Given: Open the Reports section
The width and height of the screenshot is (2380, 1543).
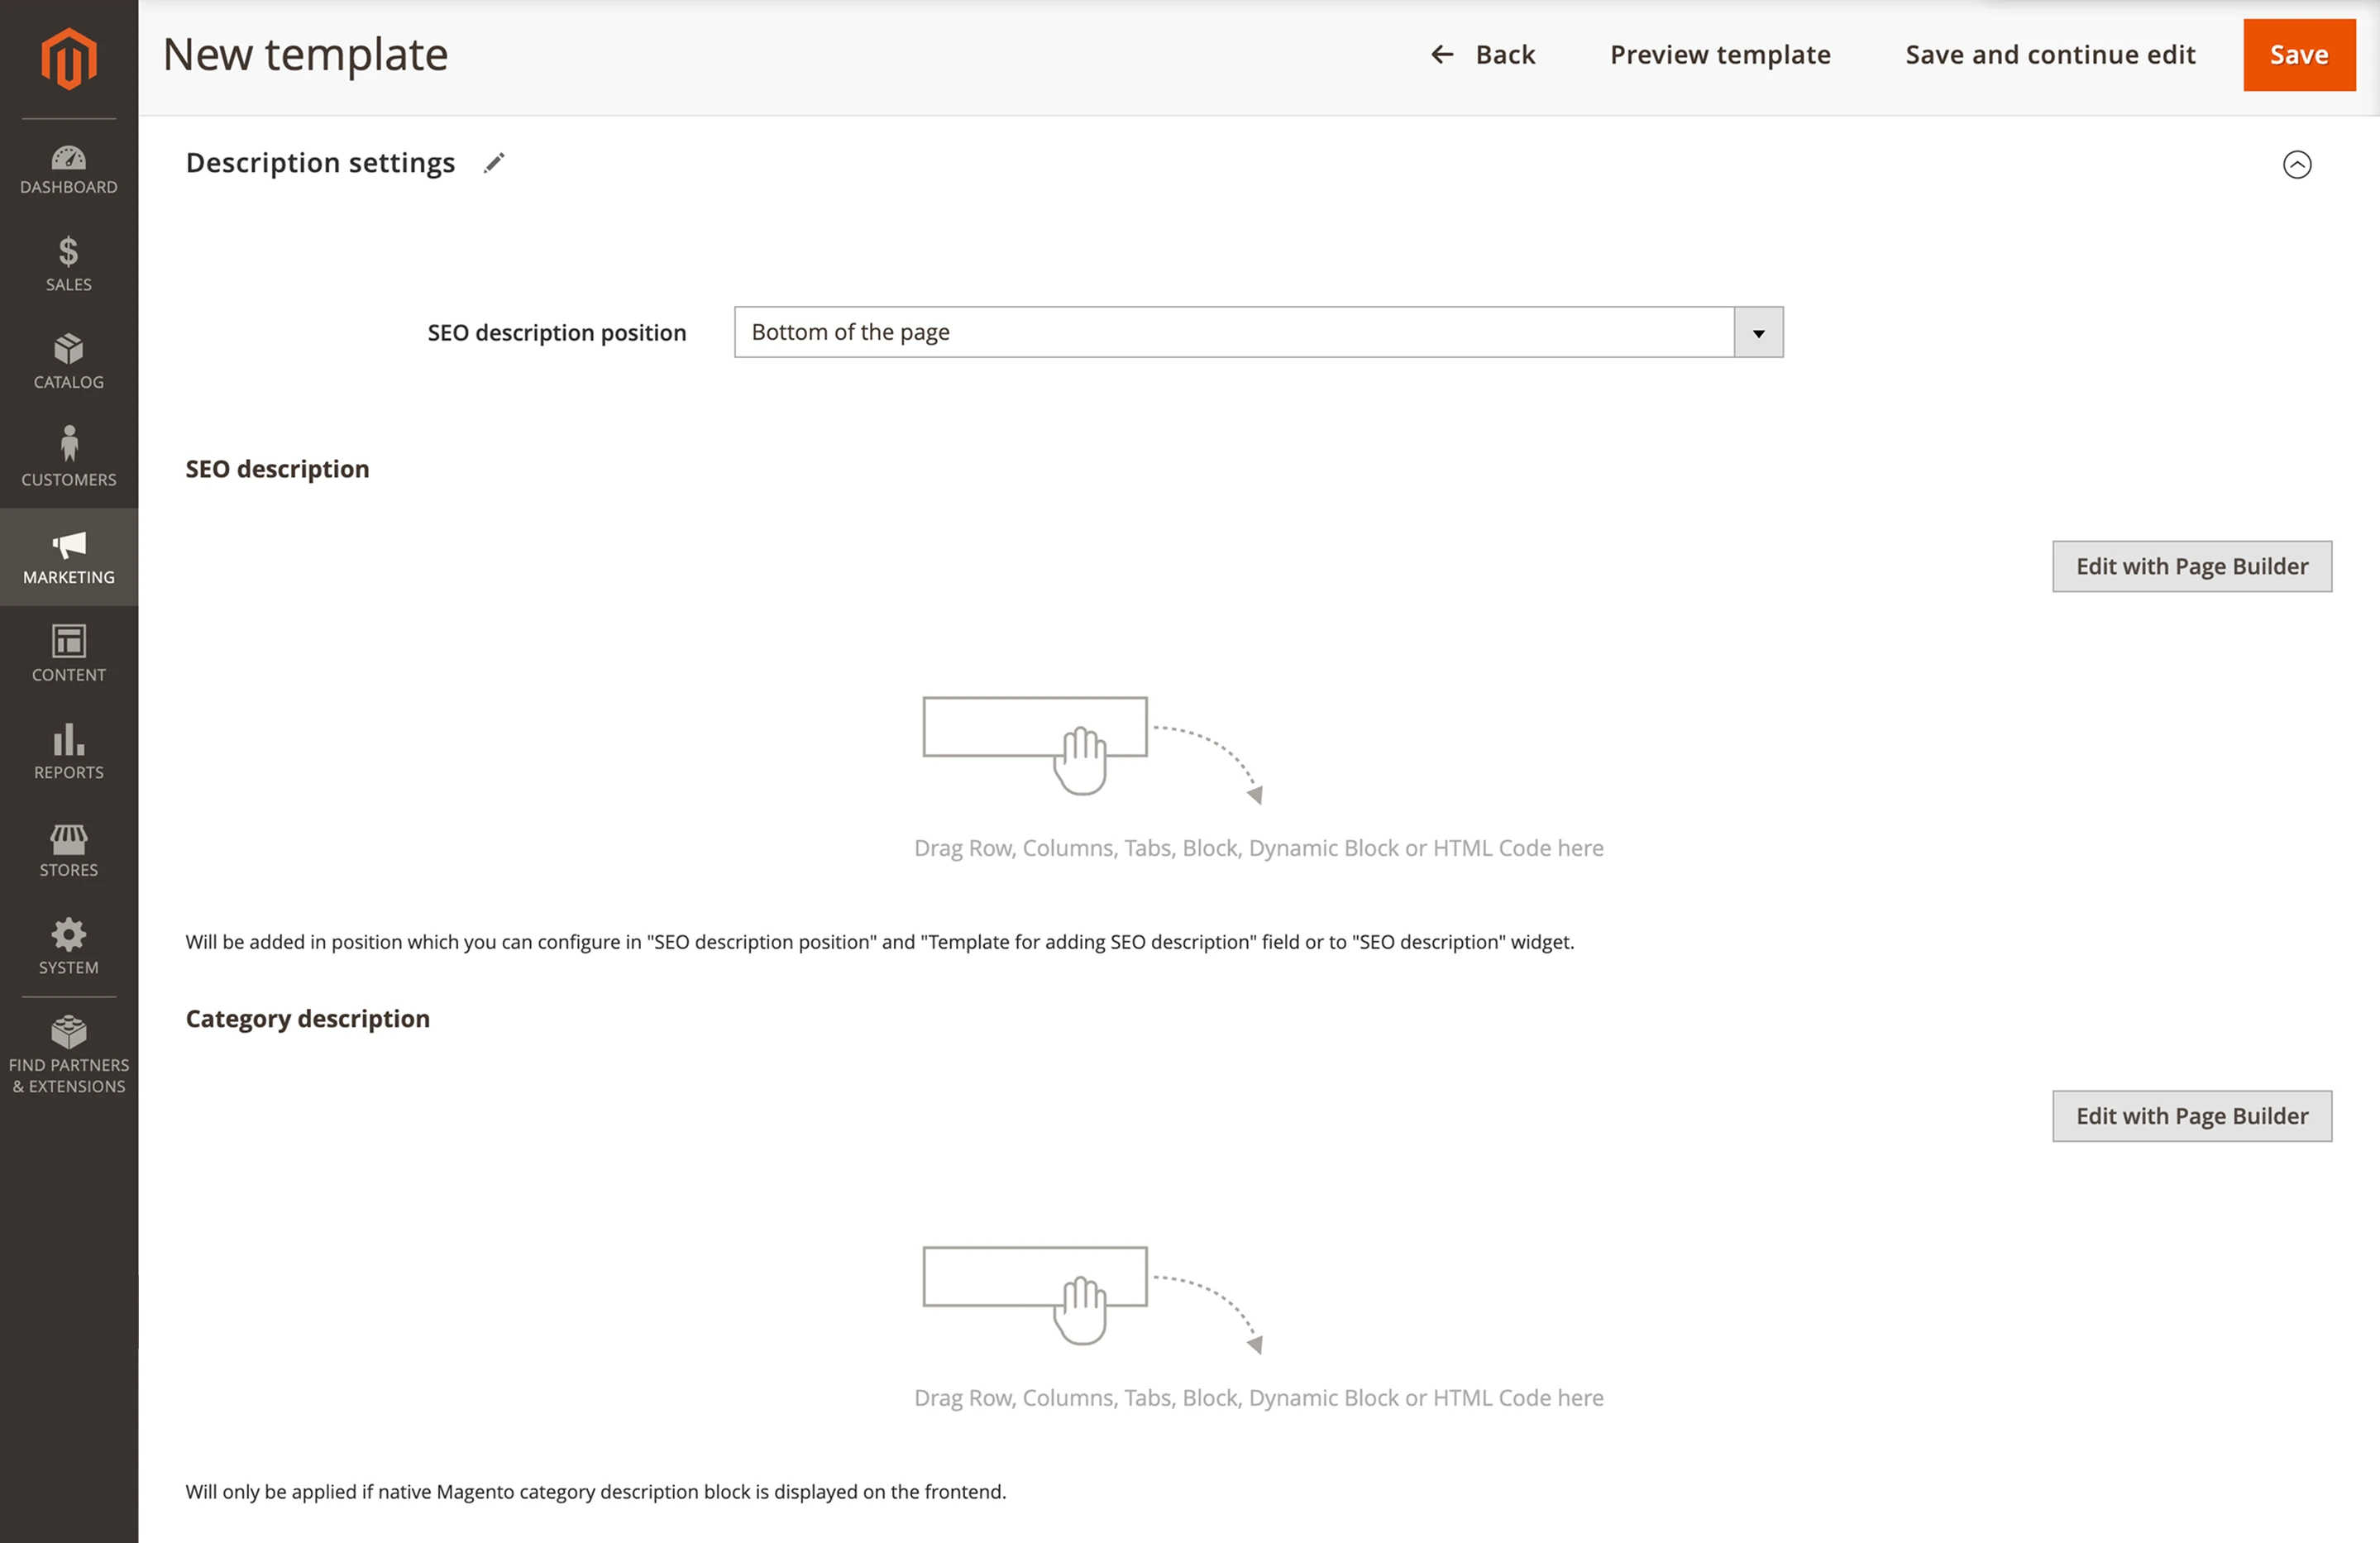Looking at the screenshot, I should [x=68, y=750].
